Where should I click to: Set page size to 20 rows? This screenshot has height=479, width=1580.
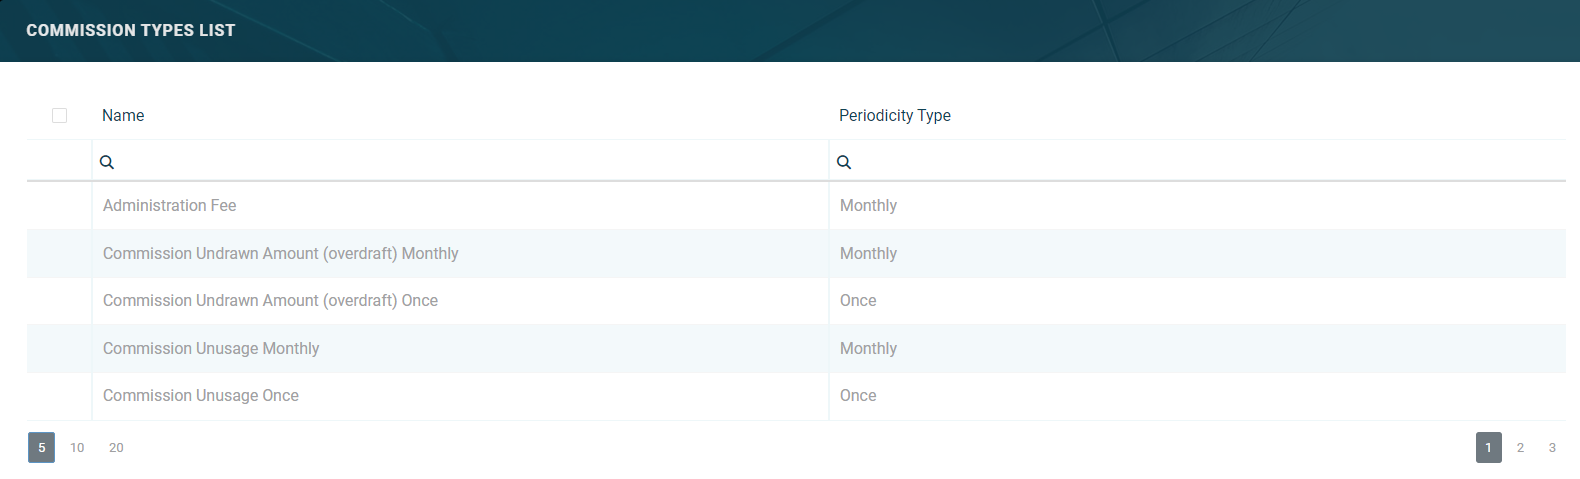116,448
